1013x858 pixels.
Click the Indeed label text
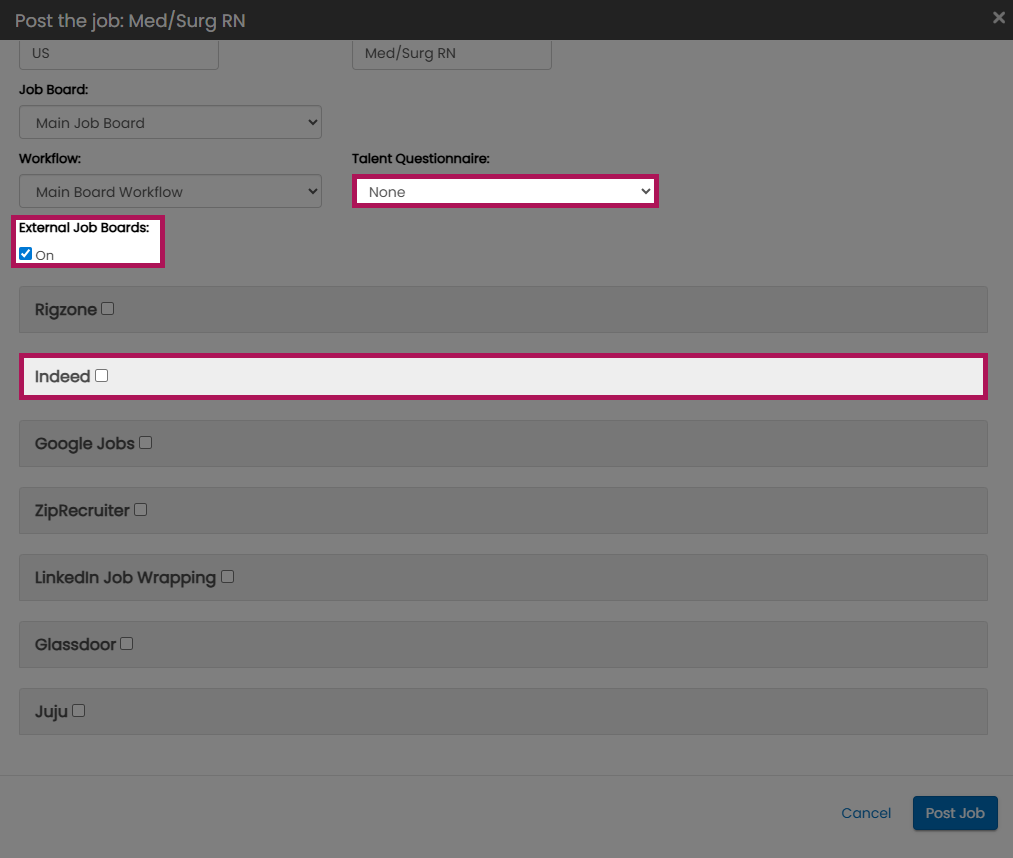(x=62, y=376)
